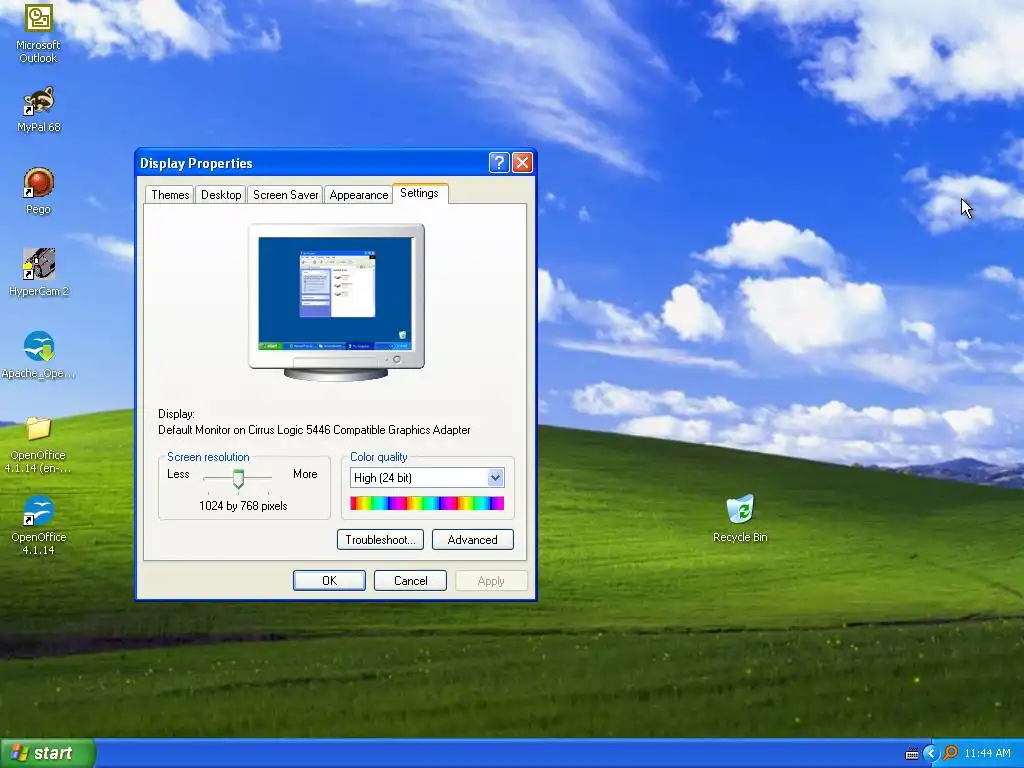1024x768 pixels.
Task: Open the Start menu
Action: [48, 753]
